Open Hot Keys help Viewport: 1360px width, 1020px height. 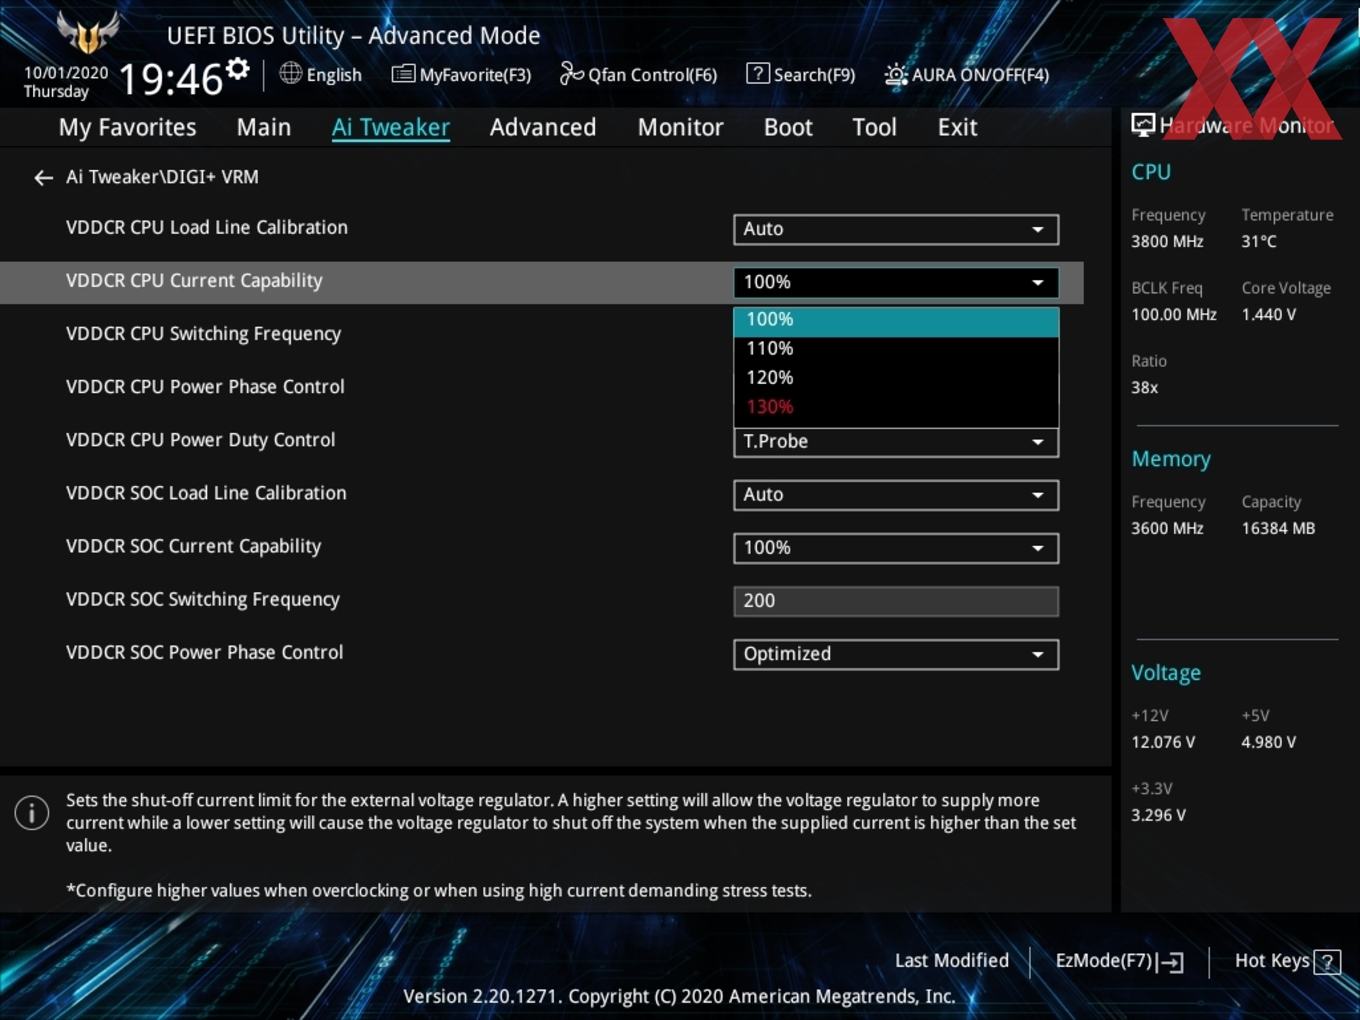pos(1287,961)
